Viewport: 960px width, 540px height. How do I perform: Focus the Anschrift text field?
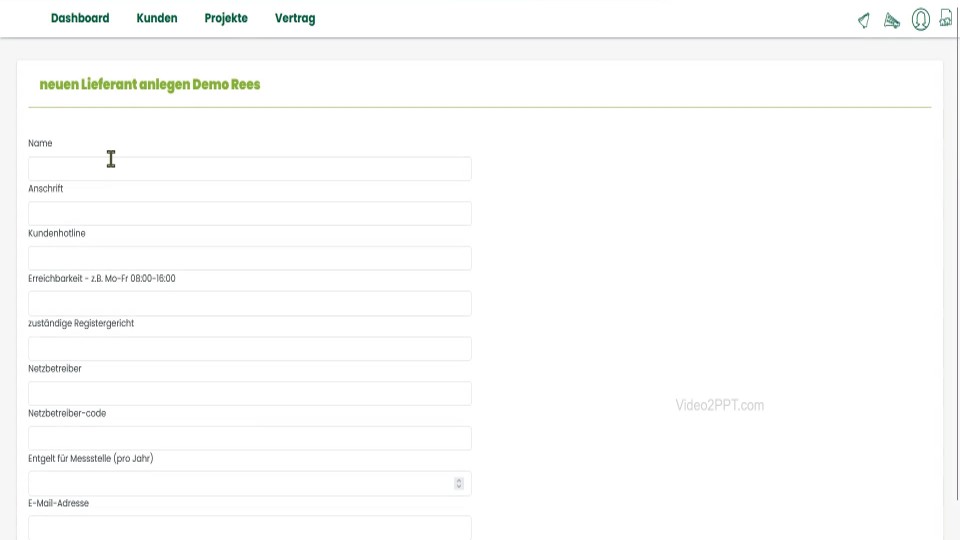[249, 214]
